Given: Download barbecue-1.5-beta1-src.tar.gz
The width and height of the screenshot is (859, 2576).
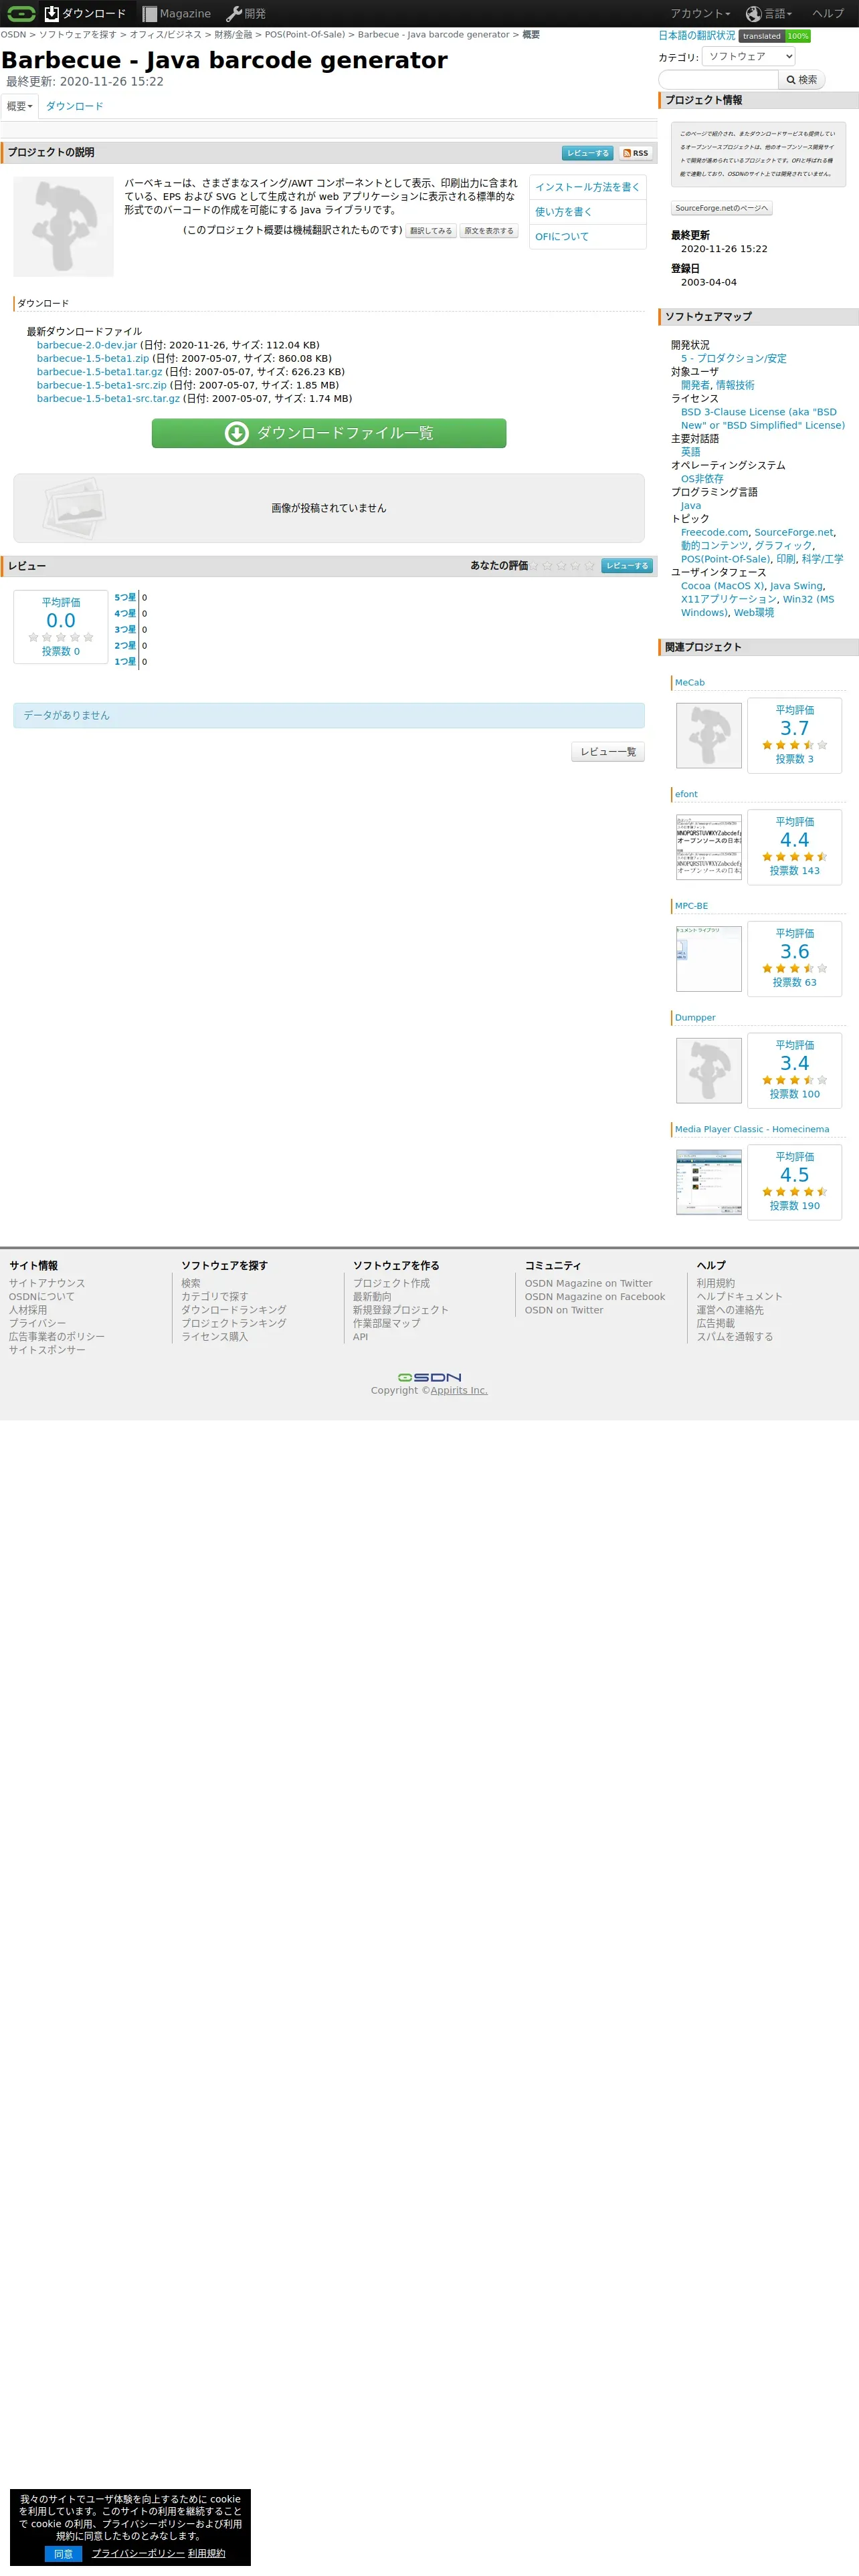Looking at the screenshot, I should pos(108,398).
